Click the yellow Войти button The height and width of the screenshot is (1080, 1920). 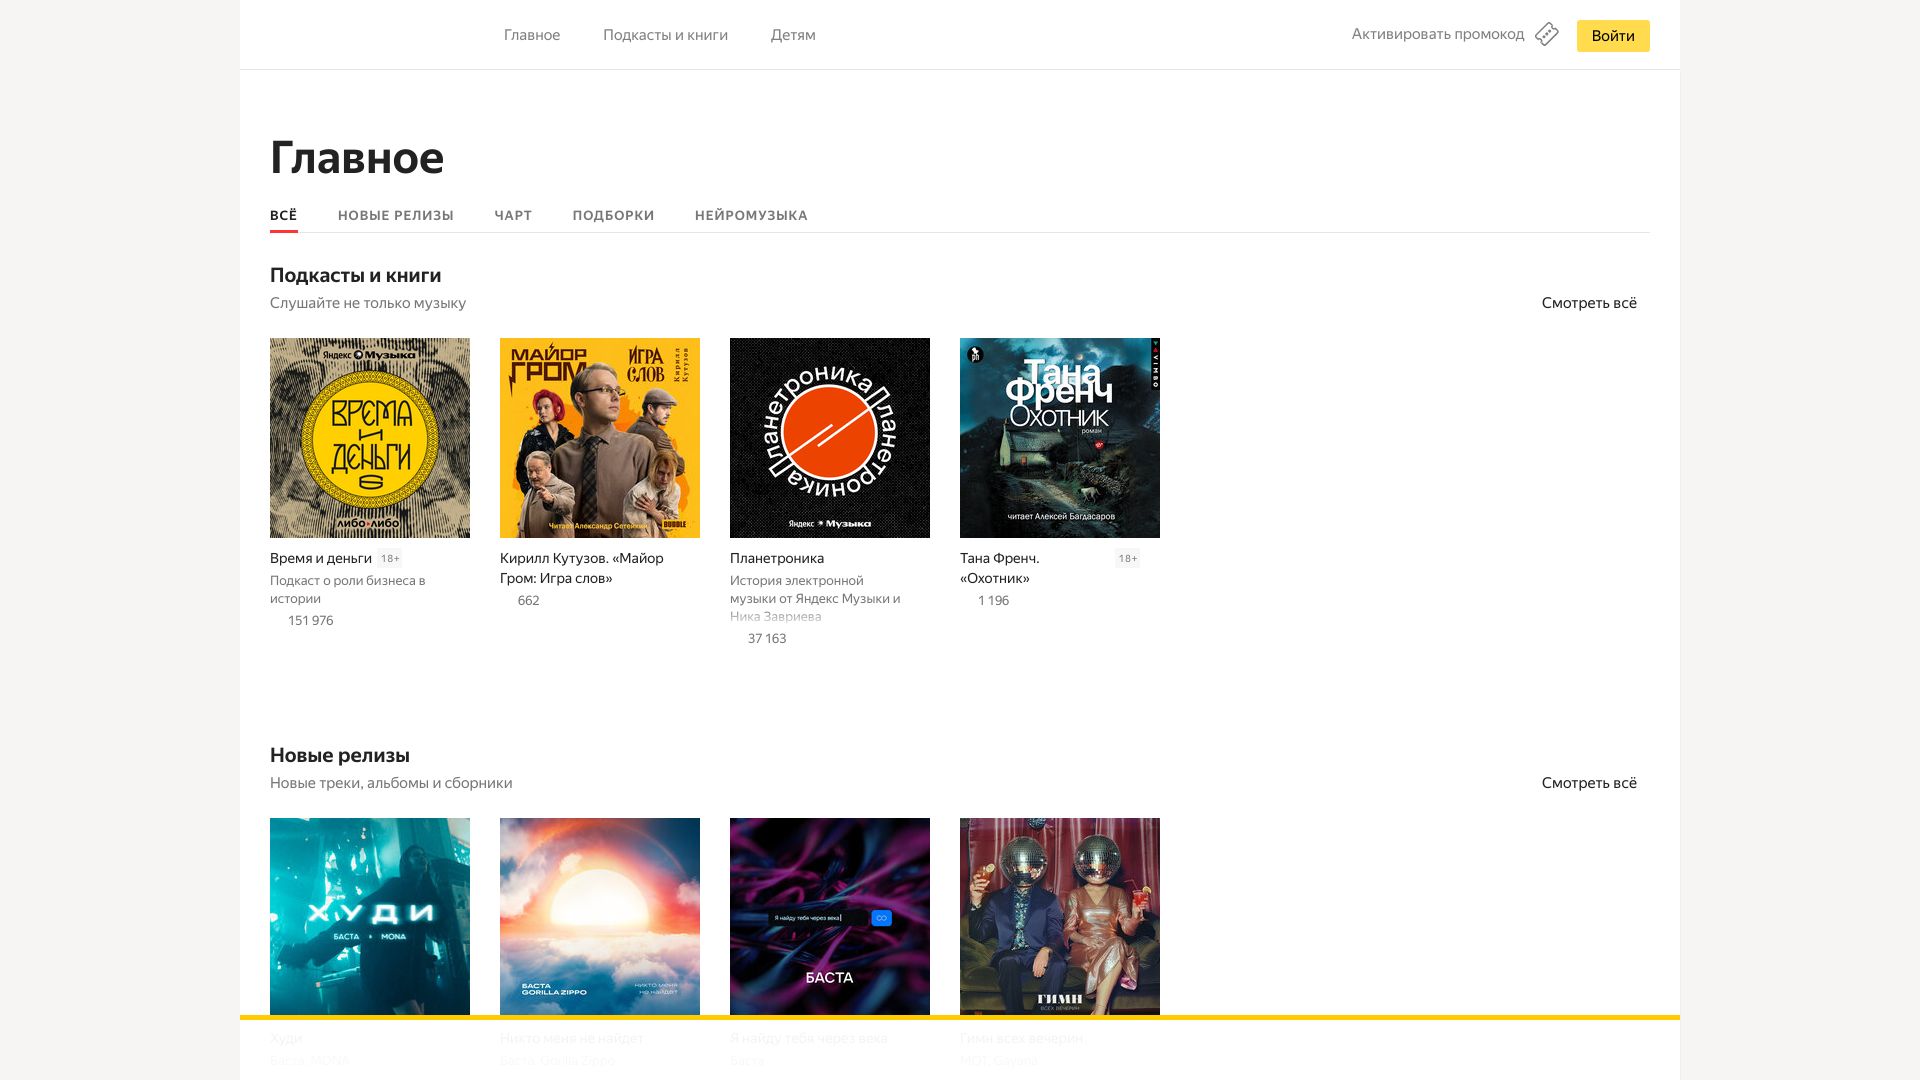click(x=1613, y=36)
